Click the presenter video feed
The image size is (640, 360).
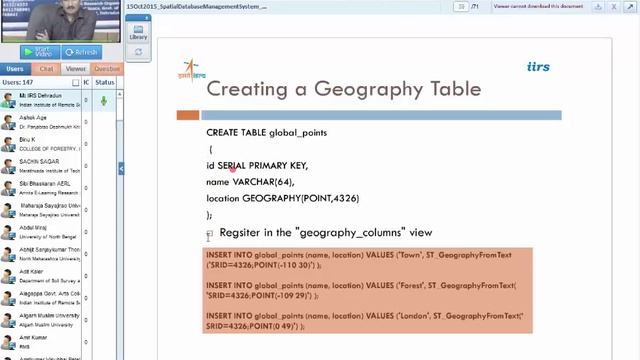tap(61, 21)
